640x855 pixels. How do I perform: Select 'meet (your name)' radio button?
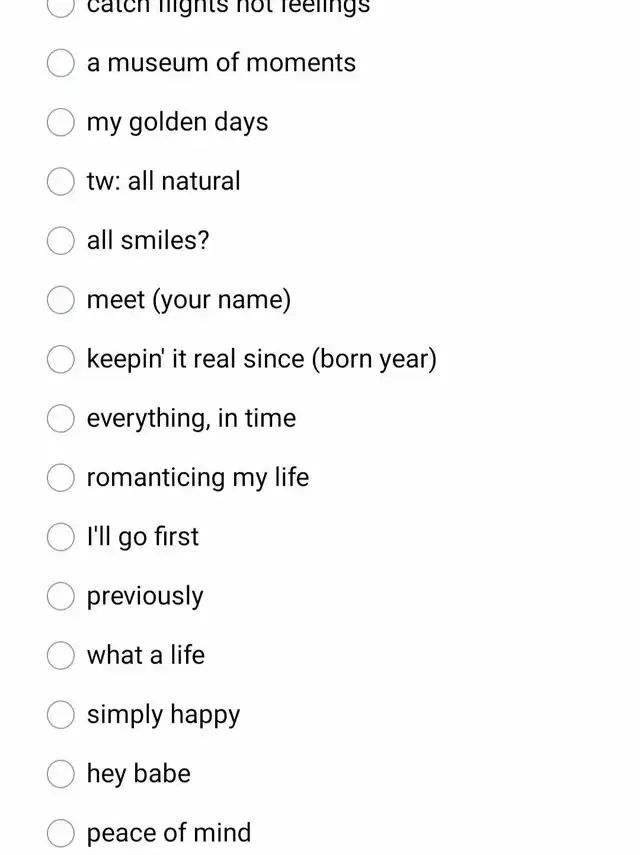click(x=61, y=300)
